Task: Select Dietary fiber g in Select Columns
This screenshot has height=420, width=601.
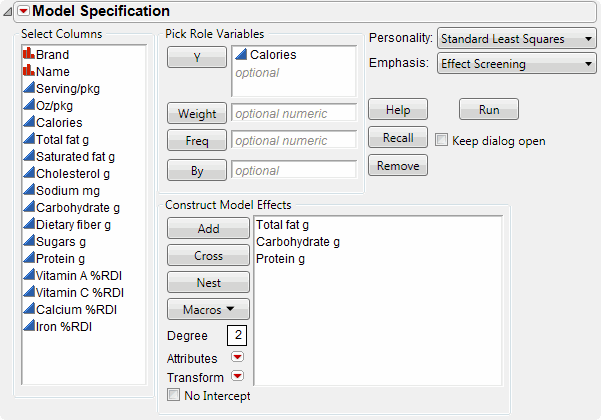Action: click(74, 224)
